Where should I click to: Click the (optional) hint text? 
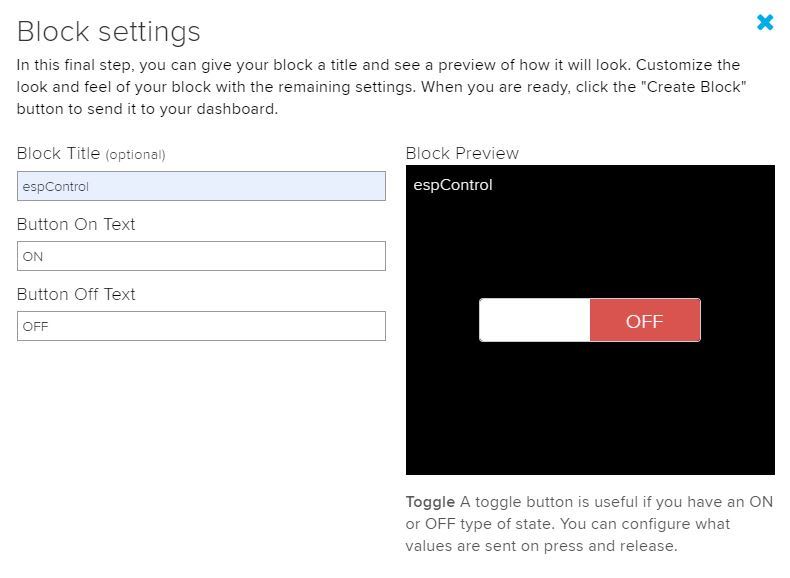pos(135,155)
